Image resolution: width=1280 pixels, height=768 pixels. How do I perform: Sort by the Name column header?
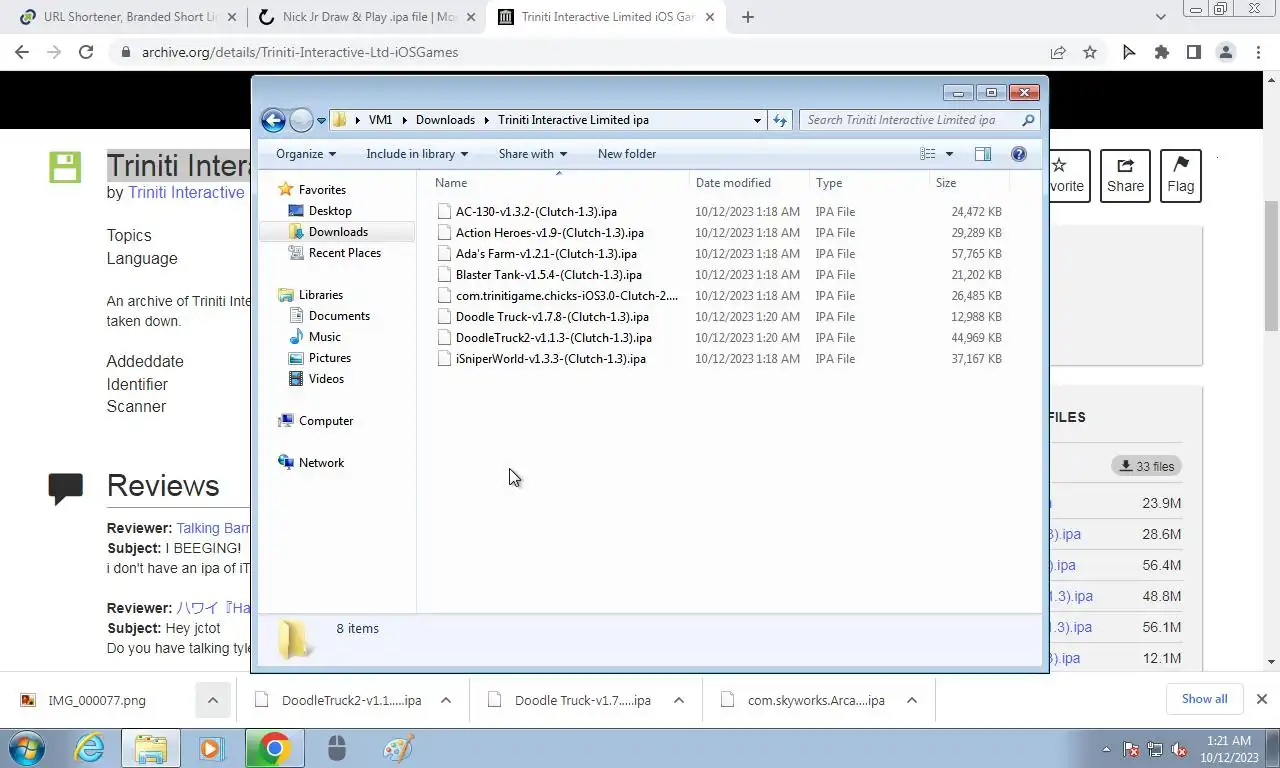pos(558,183)
